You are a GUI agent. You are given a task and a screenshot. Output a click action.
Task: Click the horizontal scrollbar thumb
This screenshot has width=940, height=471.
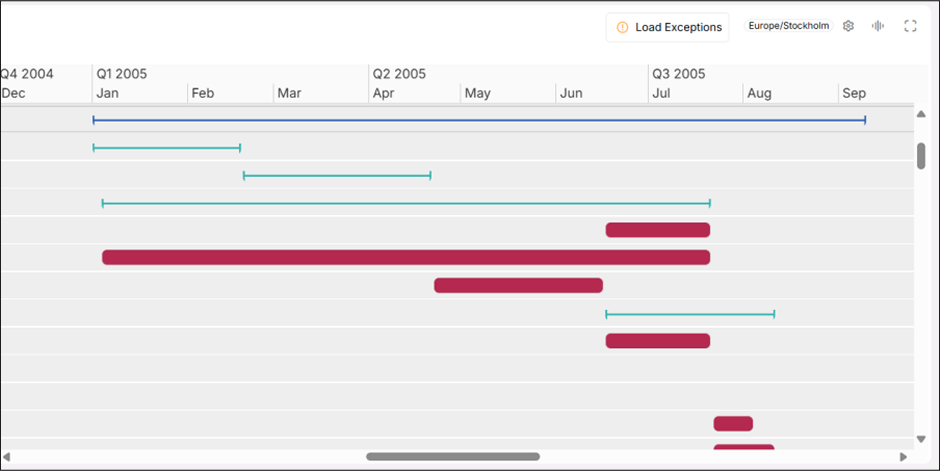pyautogui.click(x=453, y=457)
